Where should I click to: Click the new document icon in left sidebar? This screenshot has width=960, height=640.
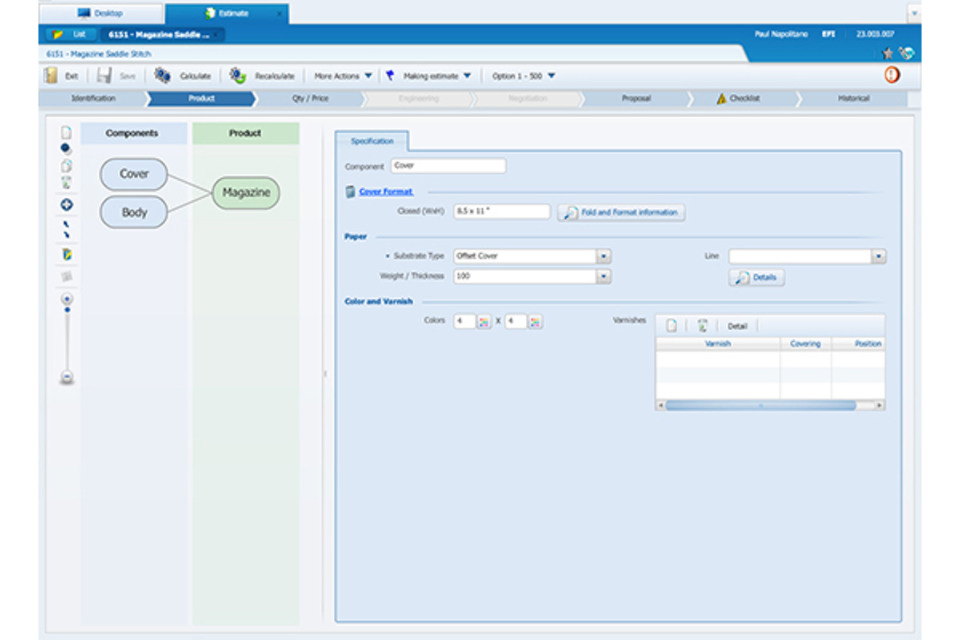pyautogui.click(x=66, y=132)
